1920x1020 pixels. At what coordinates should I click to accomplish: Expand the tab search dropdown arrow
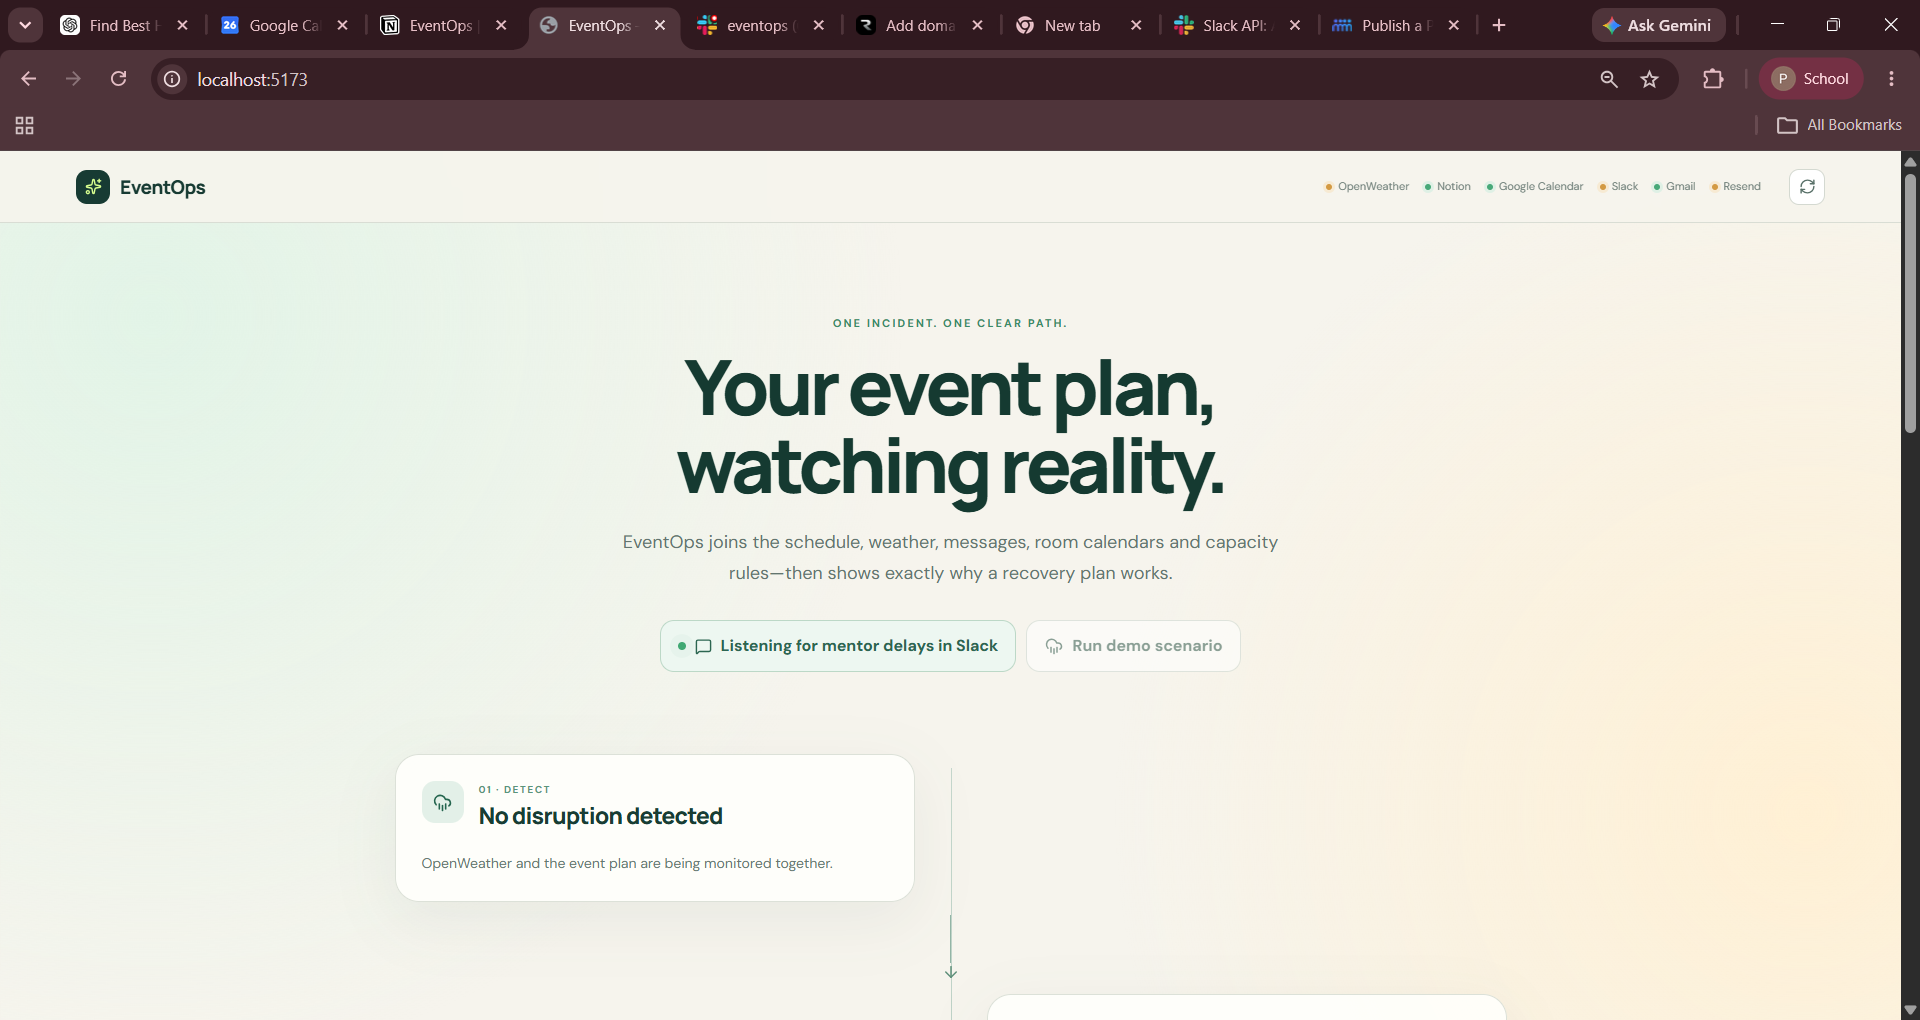(x=25, y=25)
